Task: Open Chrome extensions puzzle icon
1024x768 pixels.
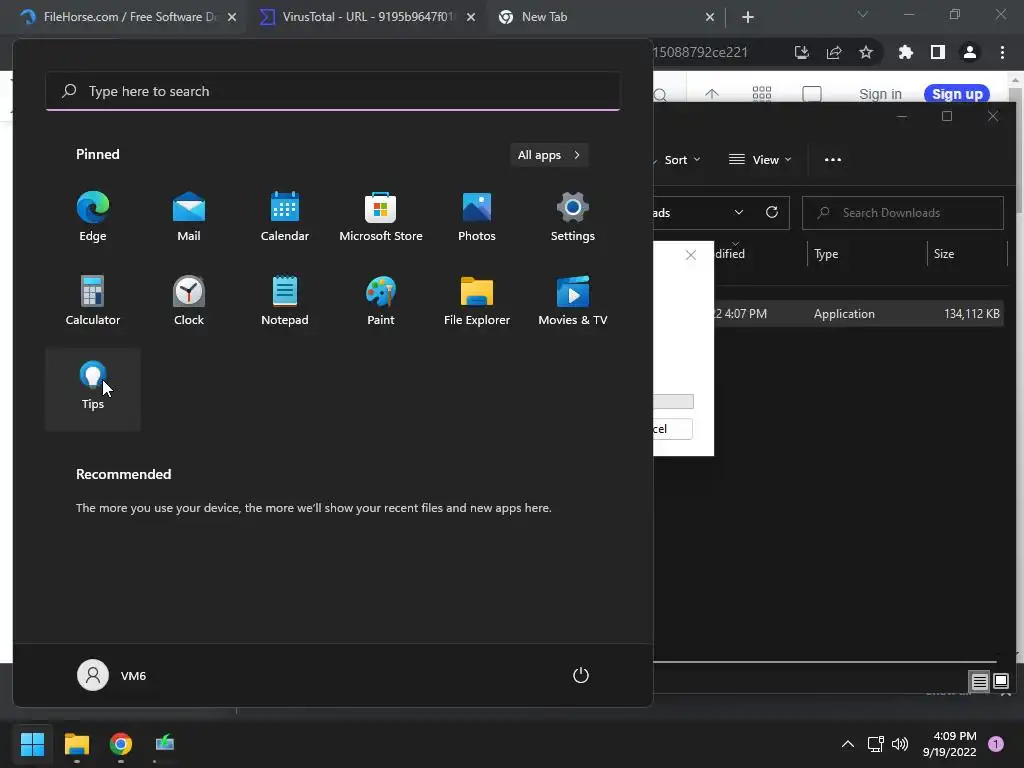Action: [x=906, y=52]
